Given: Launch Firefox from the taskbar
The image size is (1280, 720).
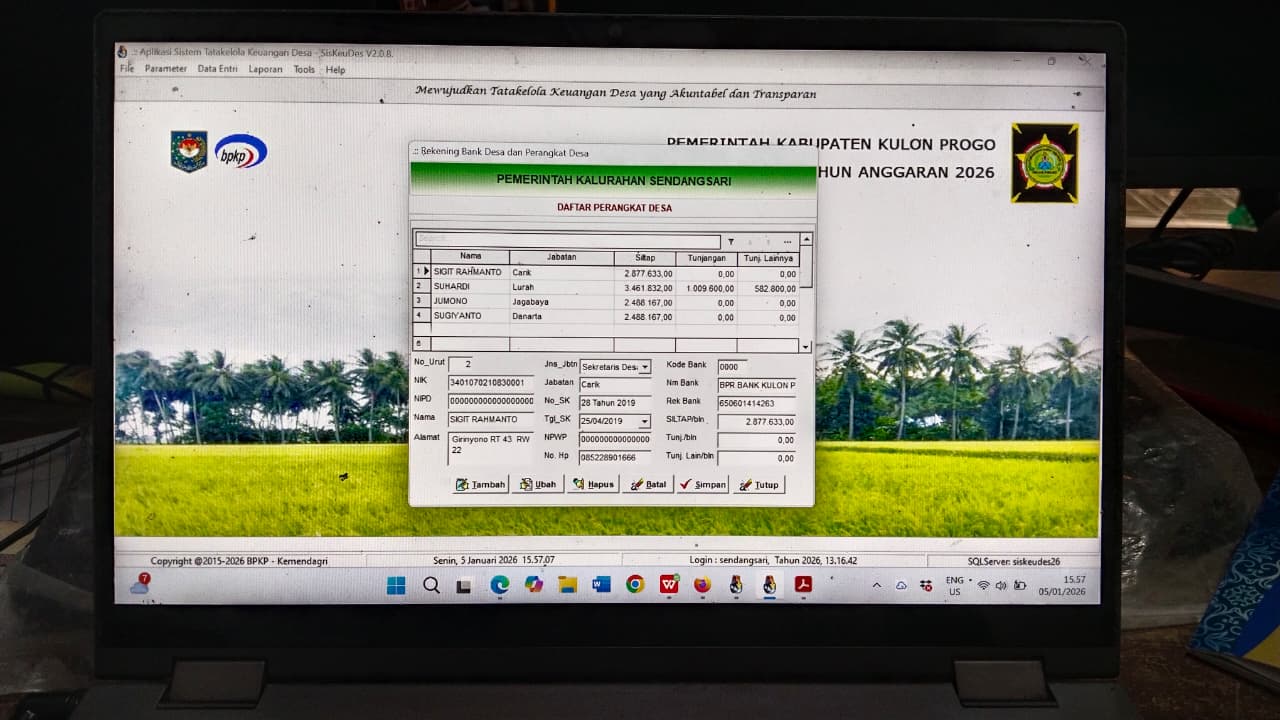Looking at the screenshot, I should [702, 585].
